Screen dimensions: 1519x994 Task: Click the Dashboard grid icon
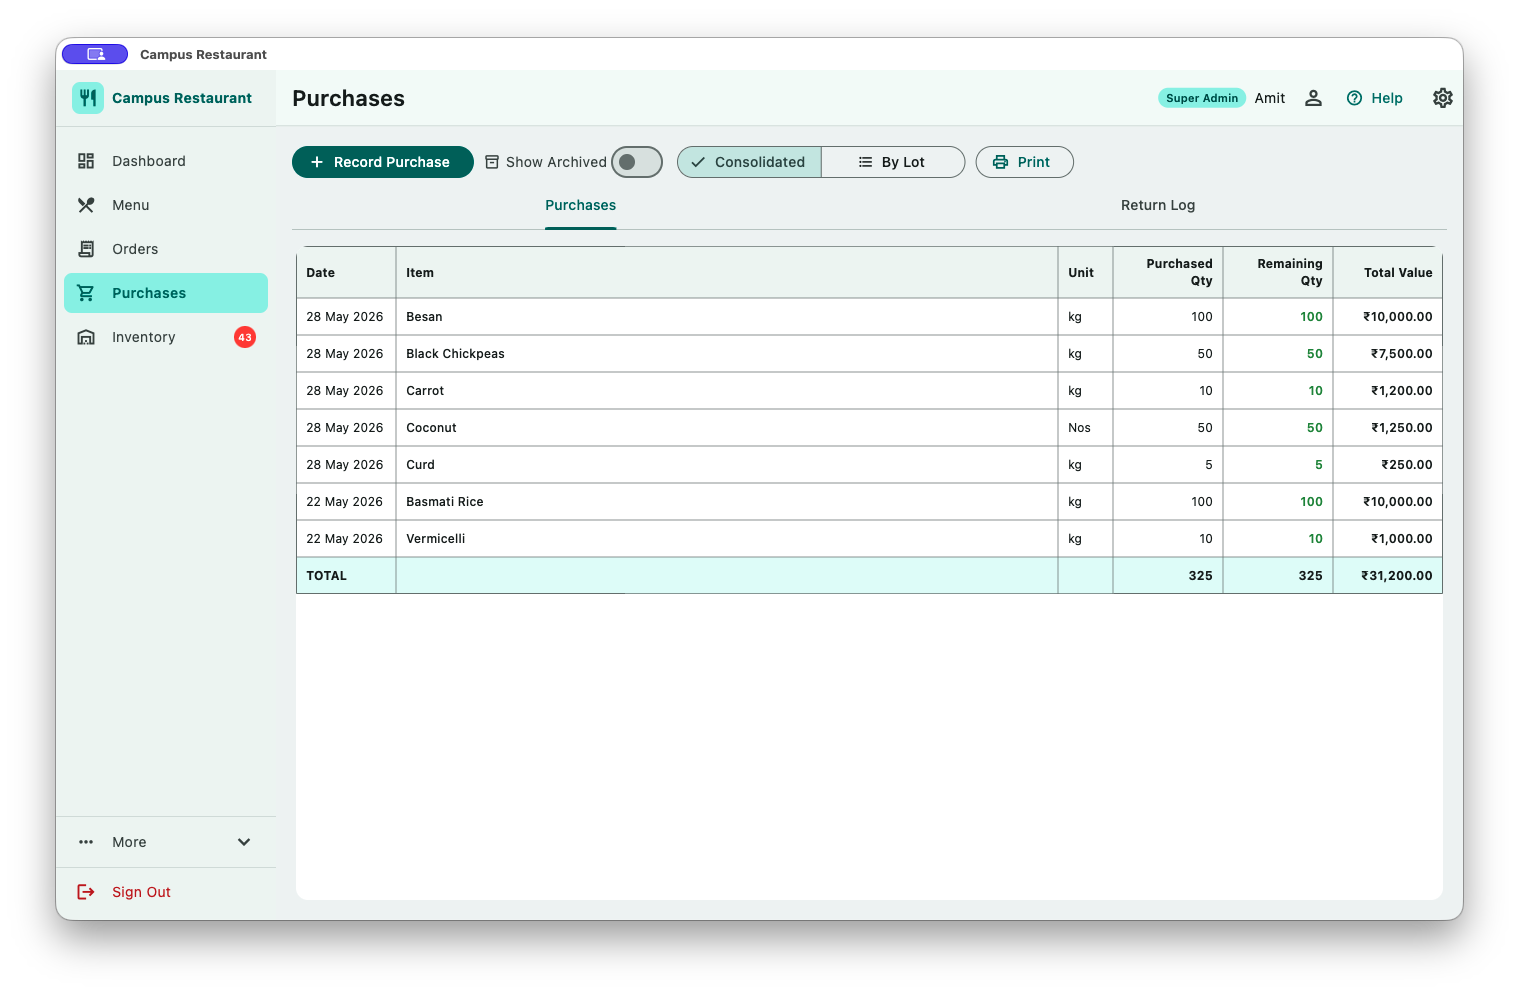86,161
